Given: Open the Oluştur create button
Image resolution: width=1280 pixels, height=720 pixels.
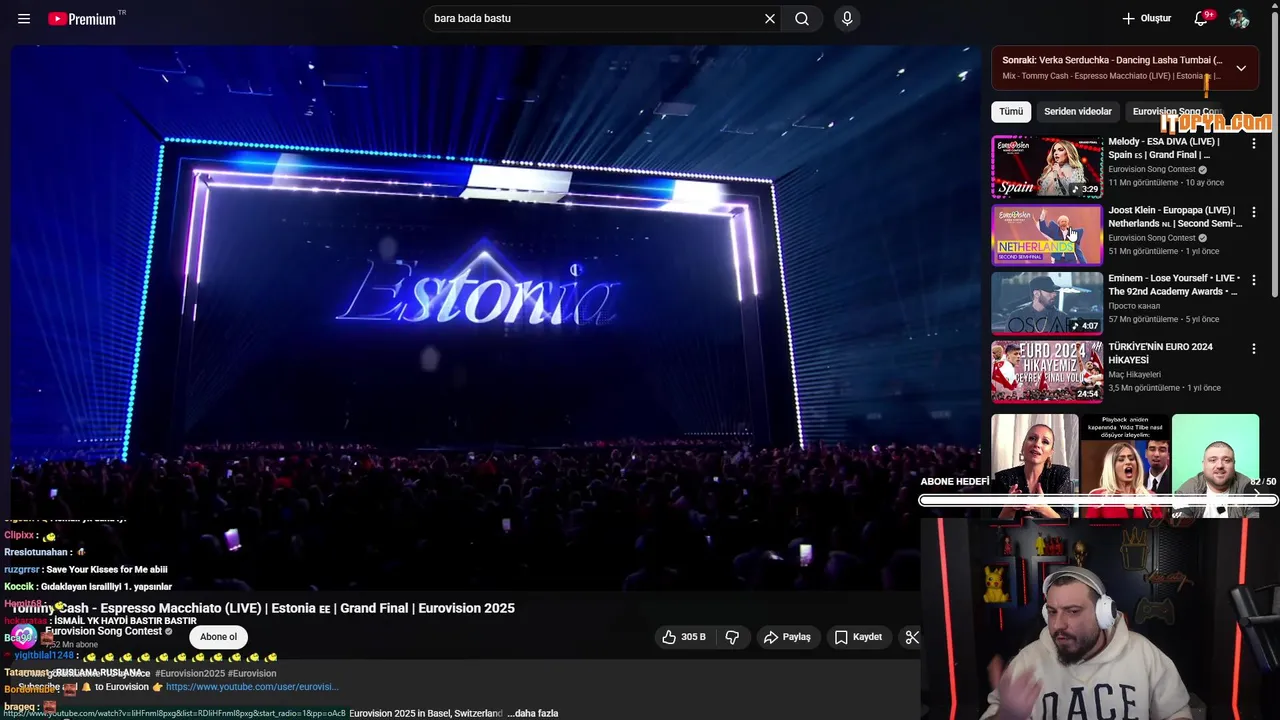Looking at the screenshot, I should tap(1146, 19).
